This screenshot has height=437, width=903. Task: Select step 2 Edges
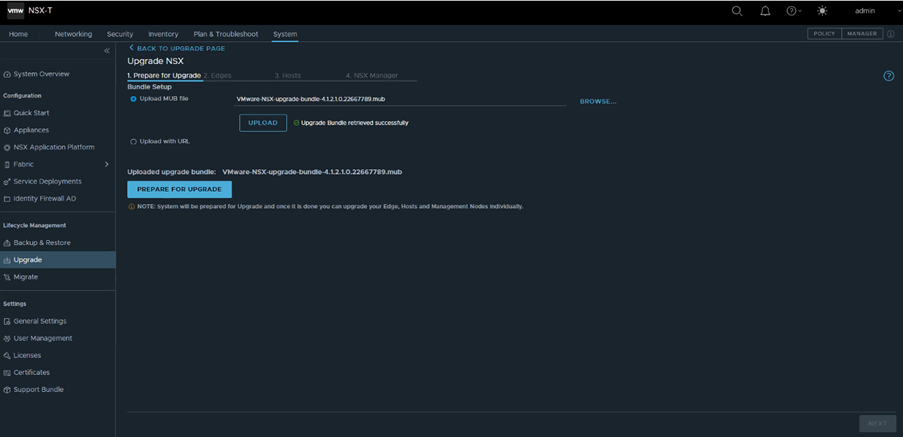click(217, 75)
